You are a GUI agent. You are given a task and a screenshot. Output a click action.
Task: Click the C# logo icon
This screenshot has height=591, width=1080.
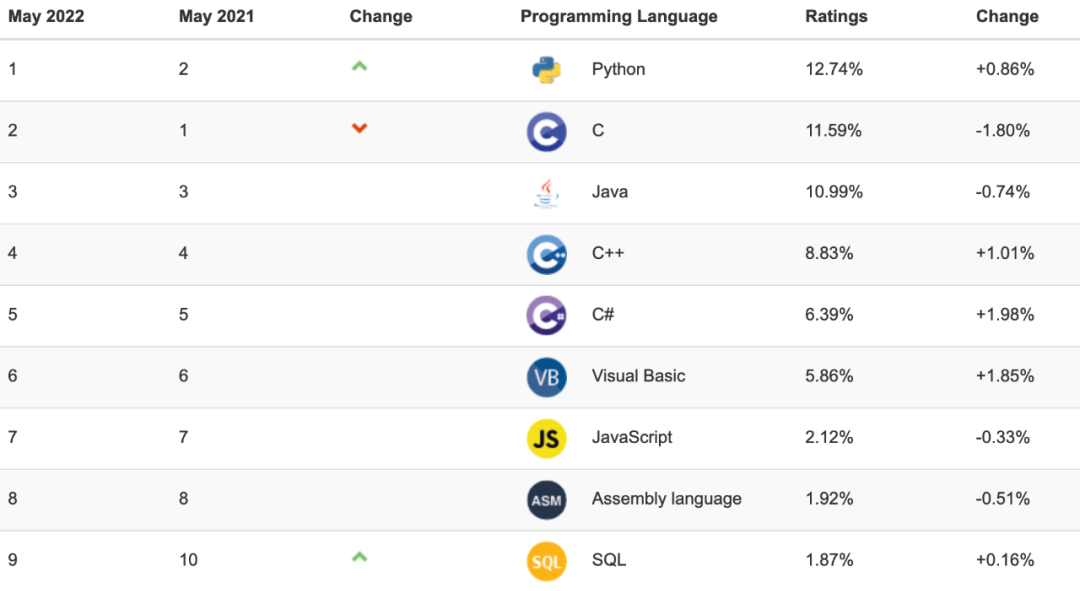pos(547,315)
